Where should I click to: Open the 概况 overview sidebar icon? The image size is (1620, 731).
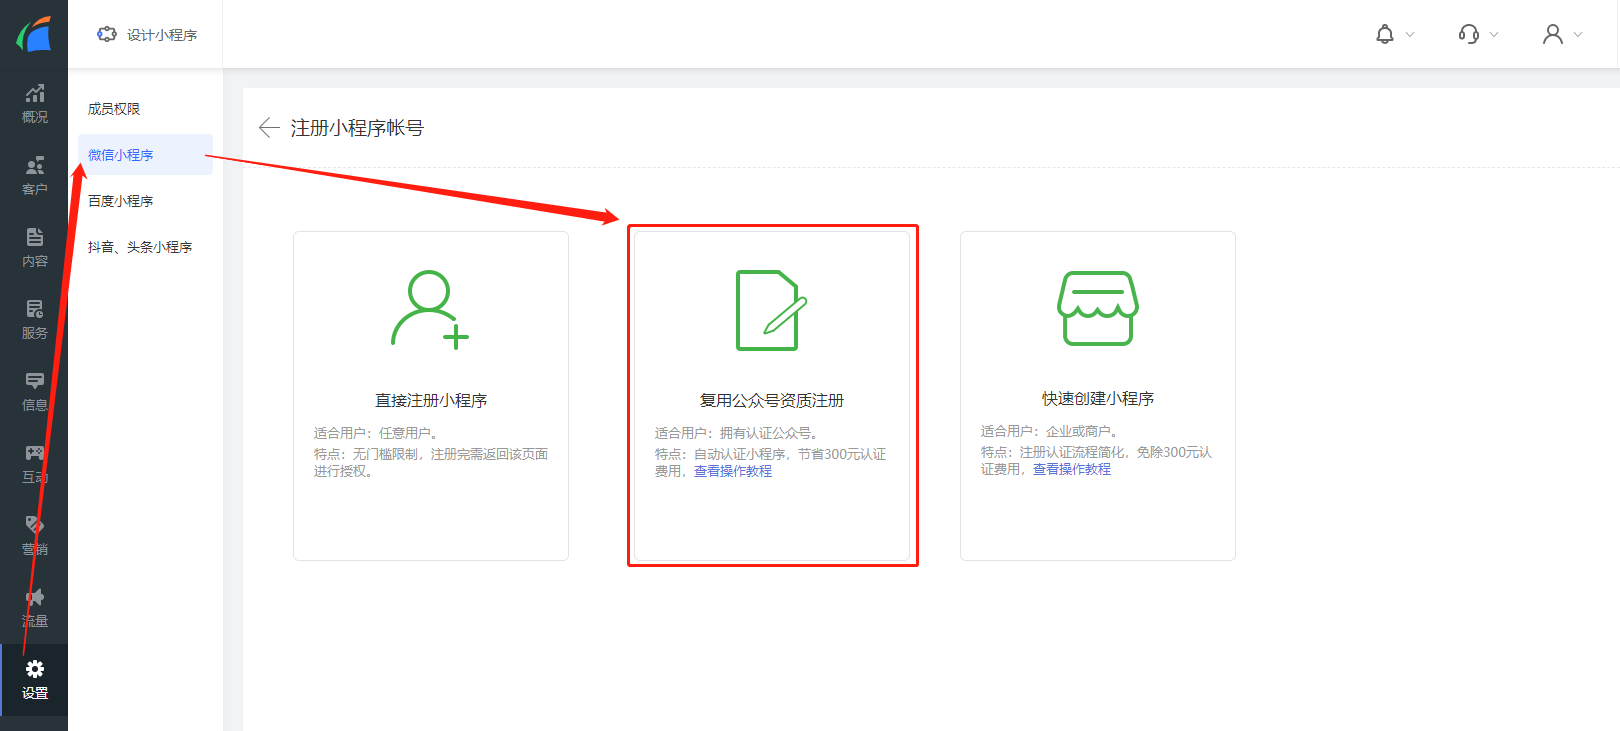pos(34,104)
